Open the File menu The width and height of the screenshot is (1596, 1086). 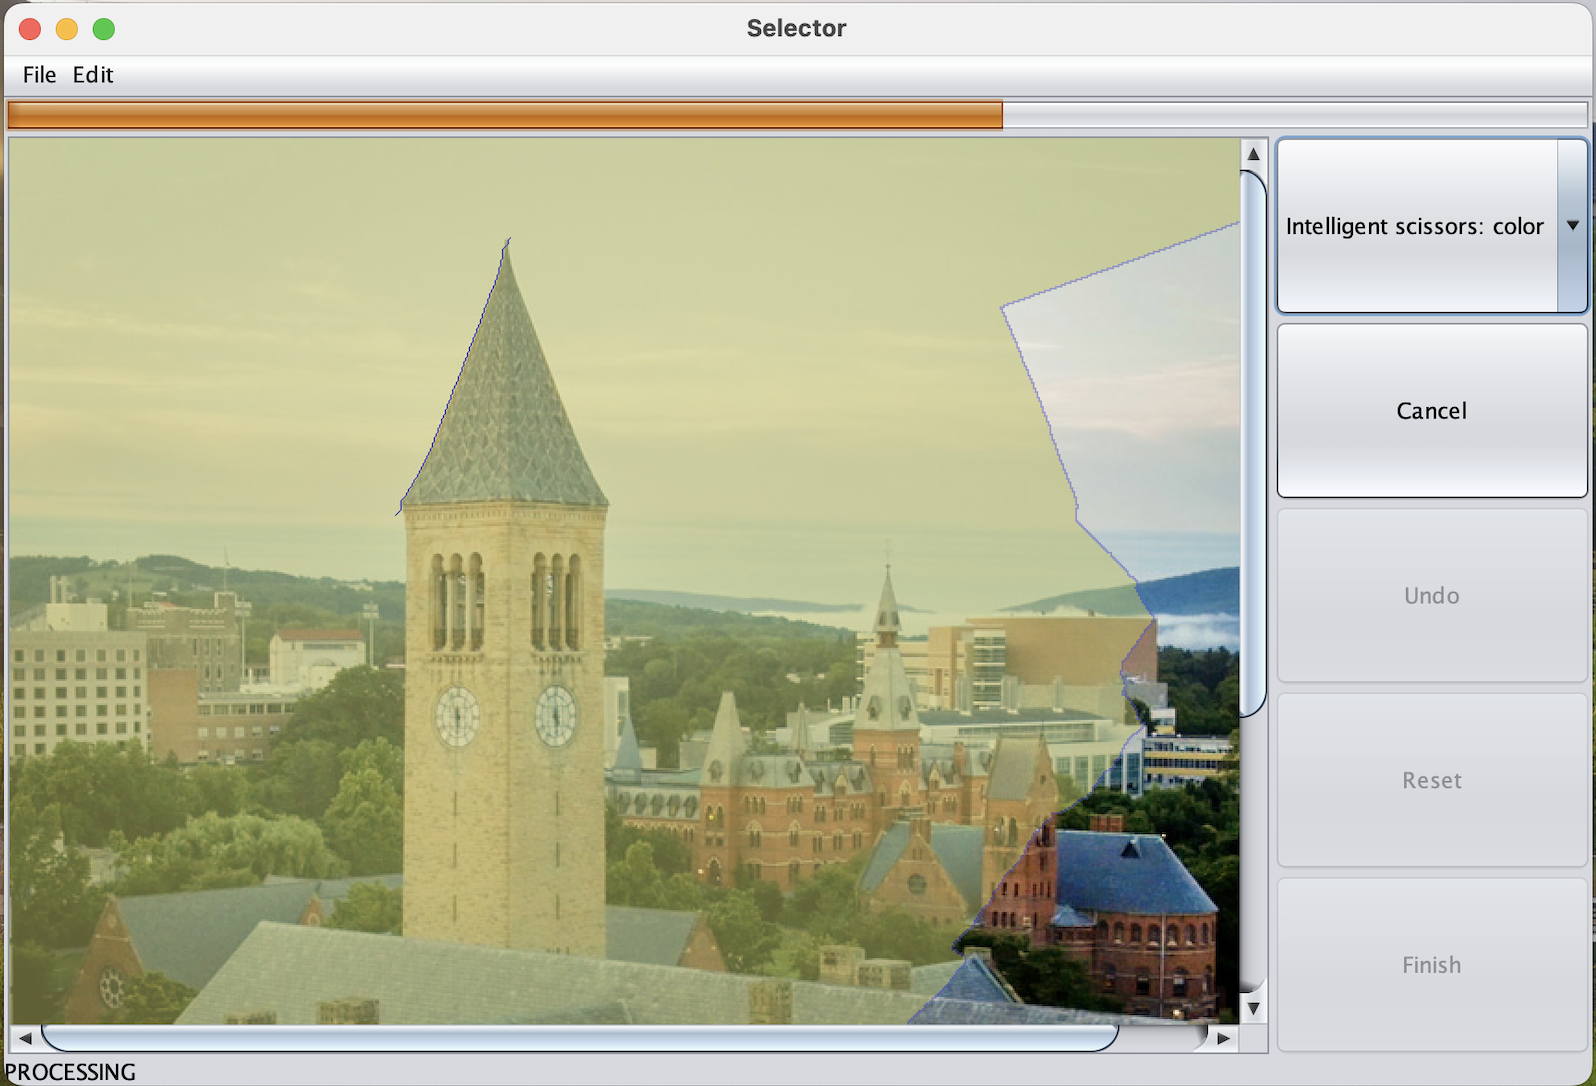pyautogui.click(x=39, y=75)
